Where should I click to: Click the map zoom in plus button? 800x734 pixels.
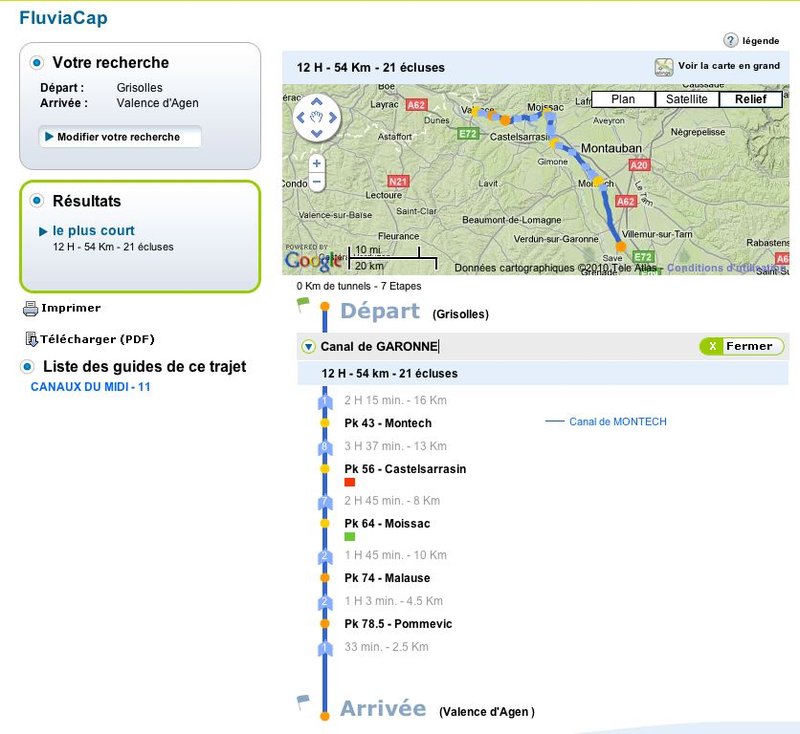coord(316,163)
